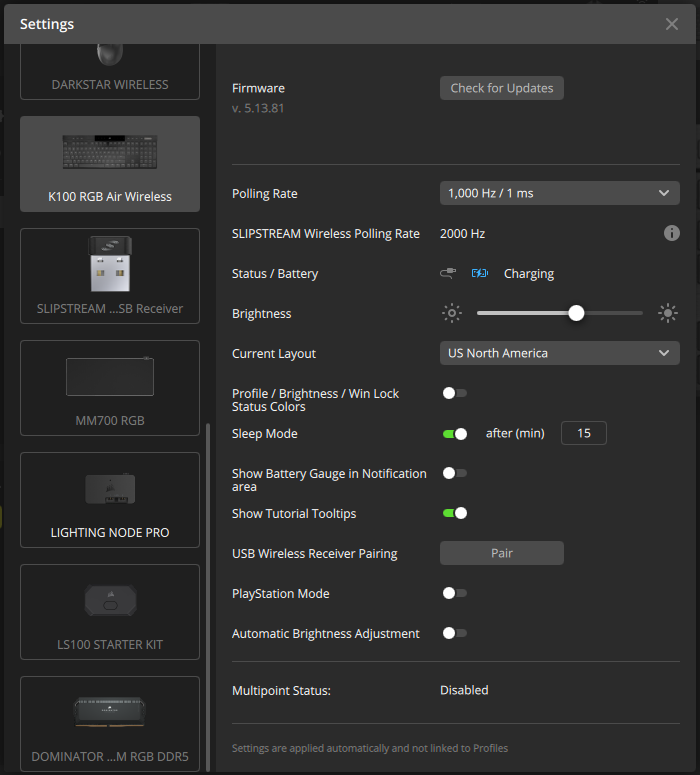Click the USB cable connection status icon
700x775 pixels.
448,273
